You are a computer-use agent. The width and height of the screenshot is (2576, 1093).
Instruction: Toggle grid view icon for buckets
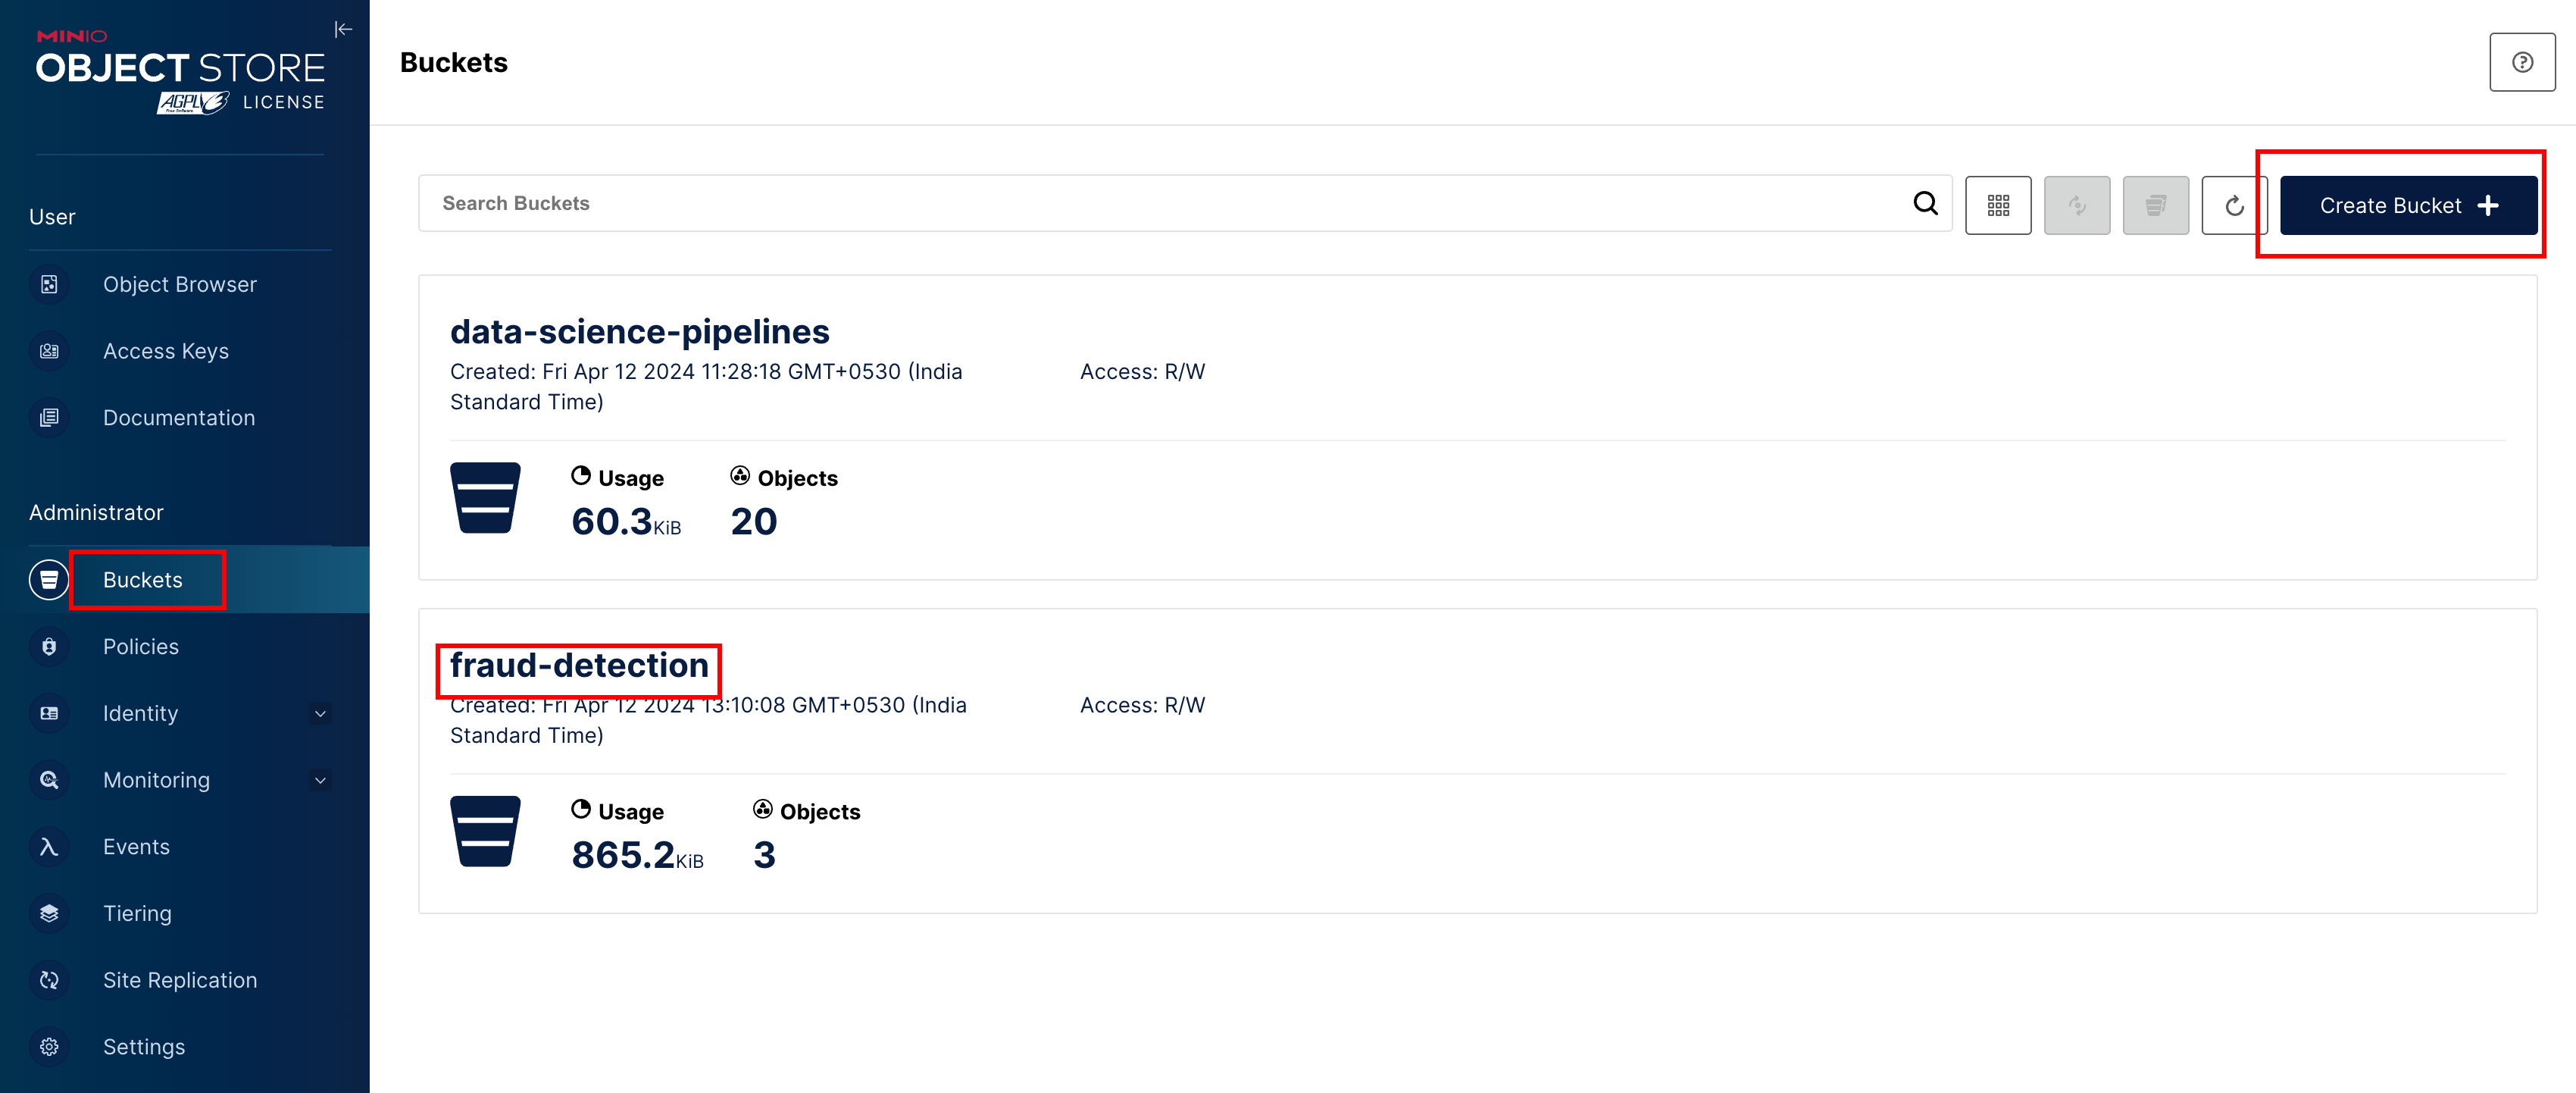(1998, 205)
